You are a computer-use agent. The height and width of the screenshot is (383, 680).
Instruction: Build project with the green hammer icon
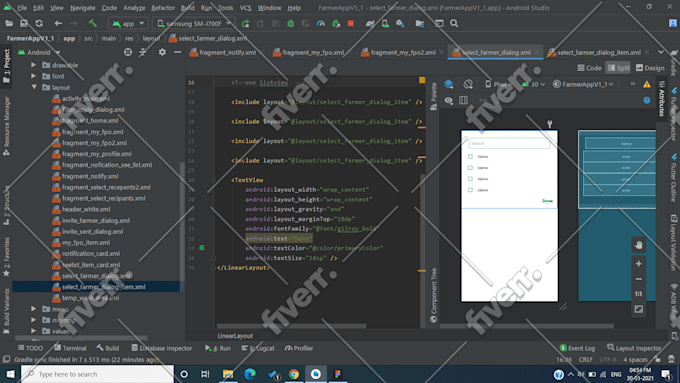[93, 23]
